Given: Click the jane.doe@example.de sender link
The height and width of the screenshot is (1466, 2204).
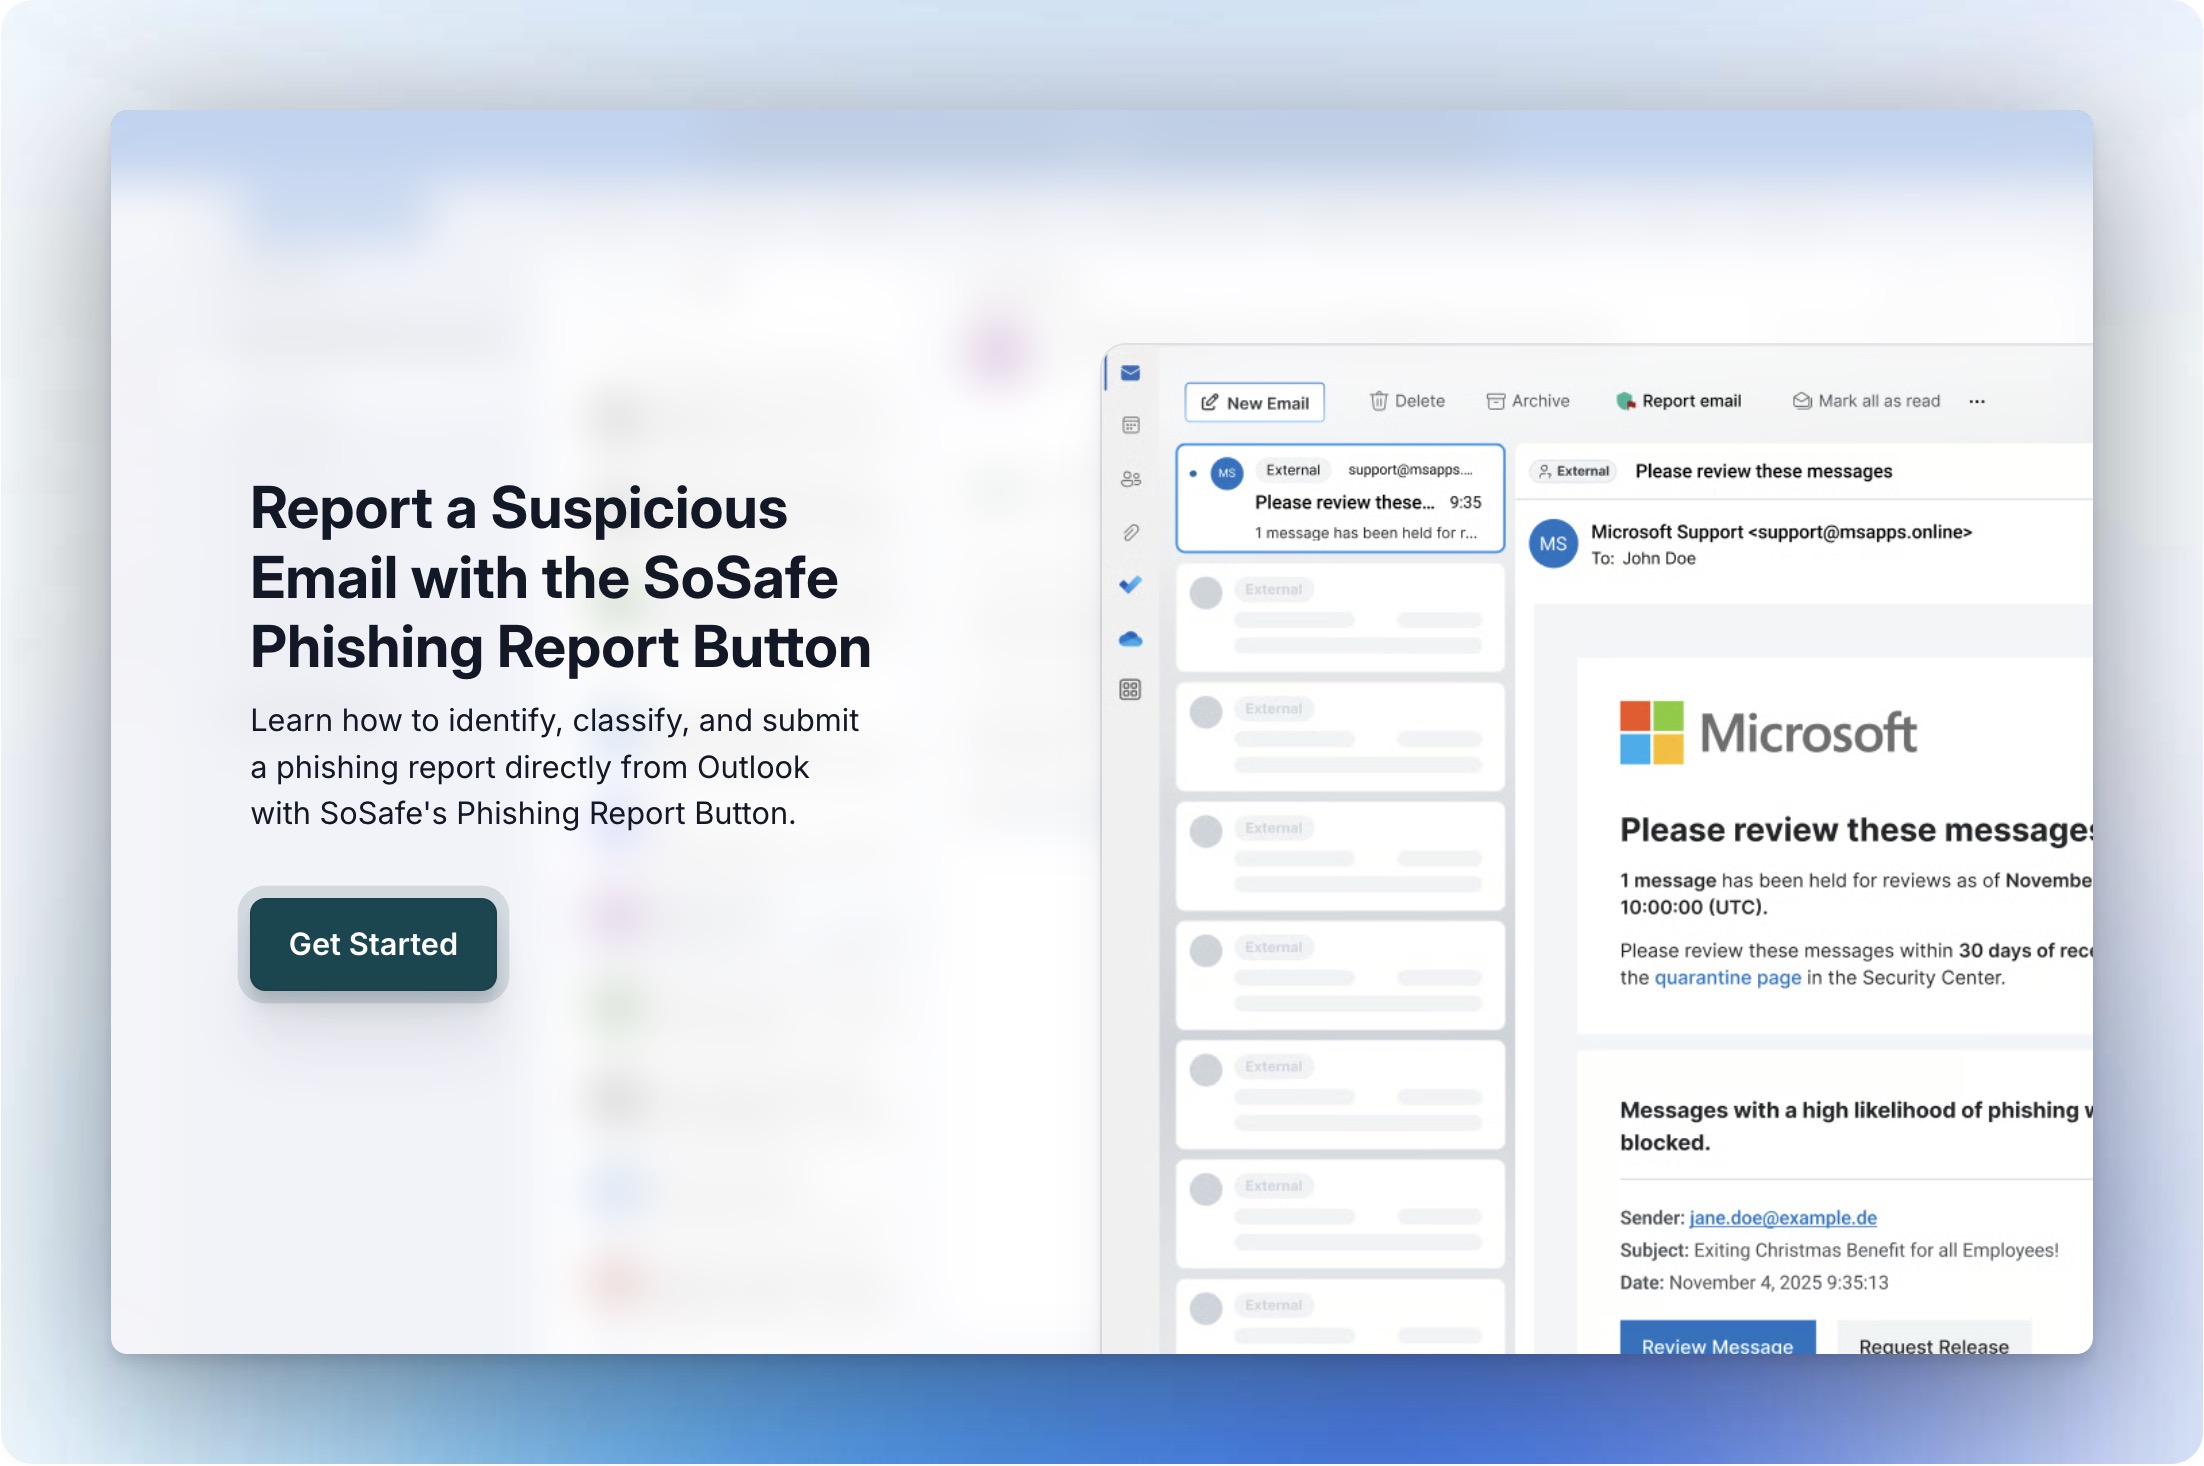Looking at the screenshot, I should click(1783, 1217).
